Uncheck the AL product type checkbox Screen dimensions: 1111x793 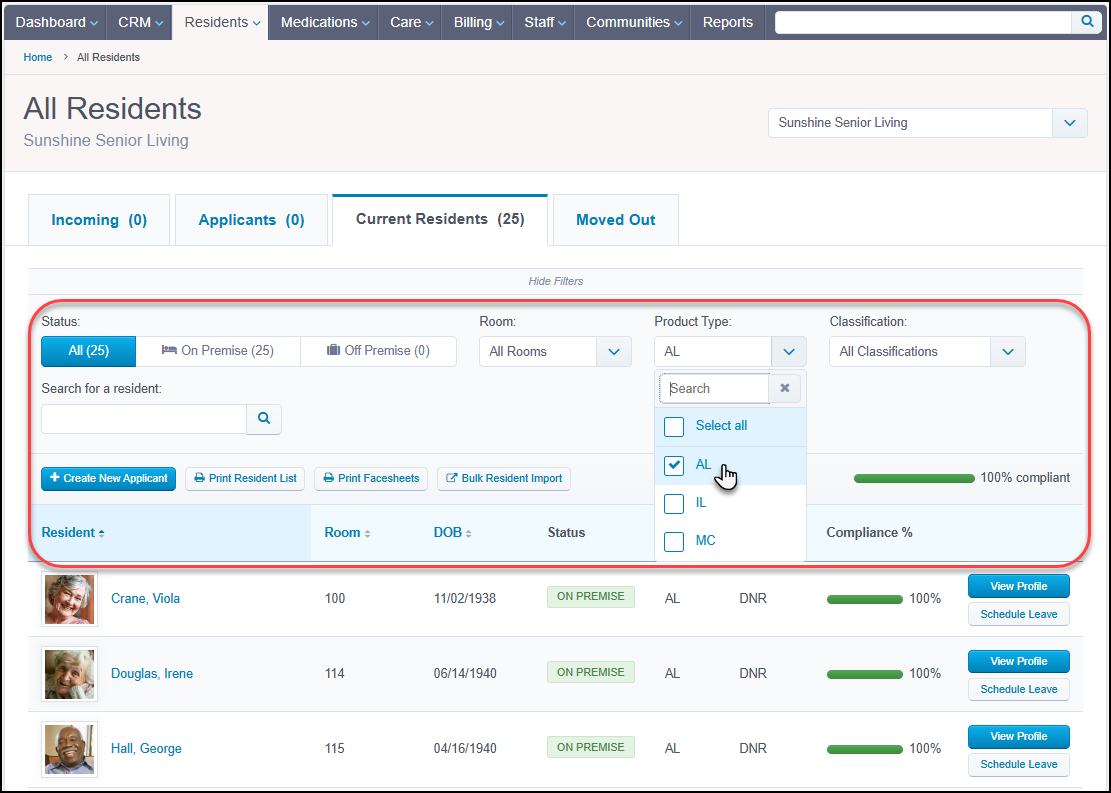(x=674, y=465)
